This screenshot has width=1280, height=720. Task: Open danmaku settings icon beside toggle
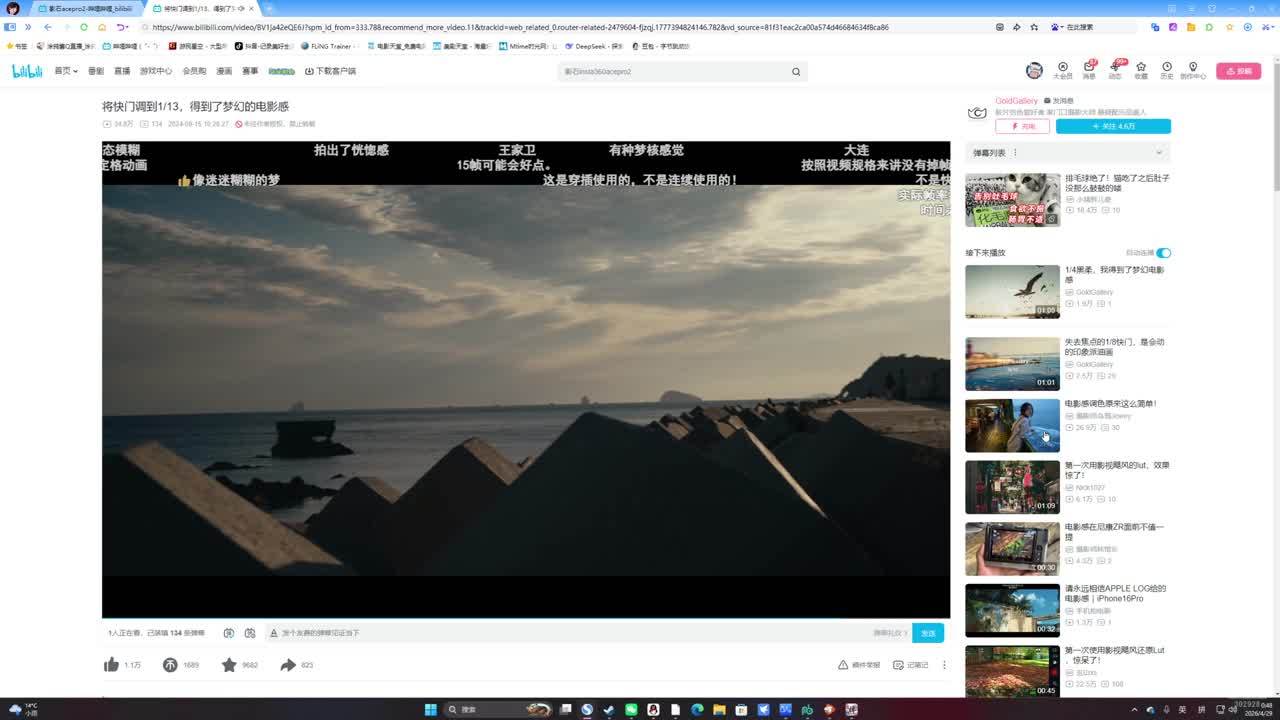250,633
